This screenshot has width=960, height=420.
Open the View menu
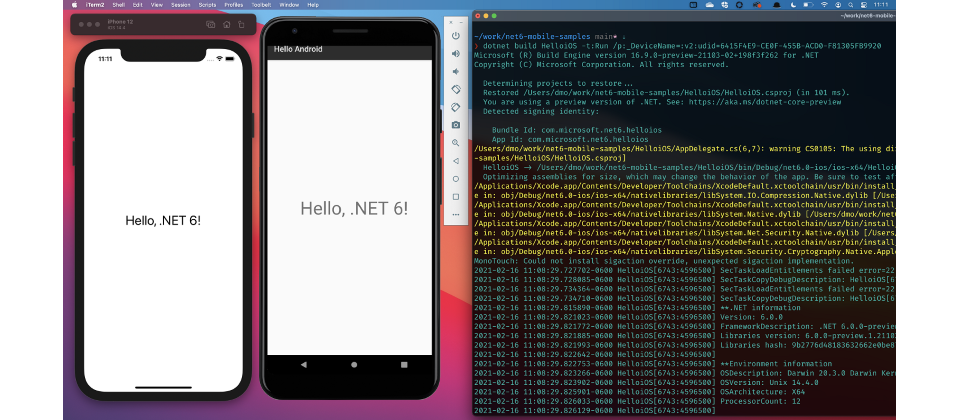157,4
